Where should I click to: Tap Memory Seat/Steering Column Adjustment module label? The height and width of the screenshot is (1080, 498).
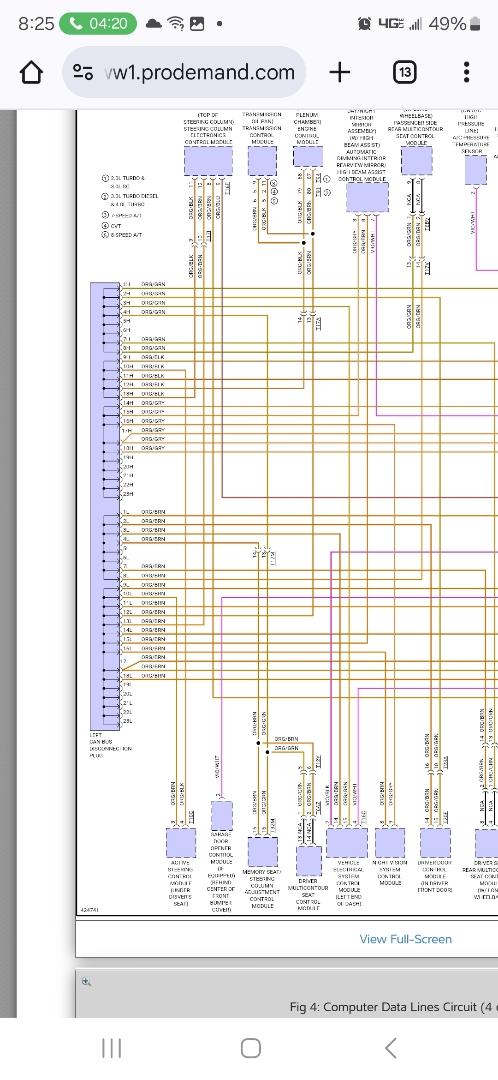262,889
